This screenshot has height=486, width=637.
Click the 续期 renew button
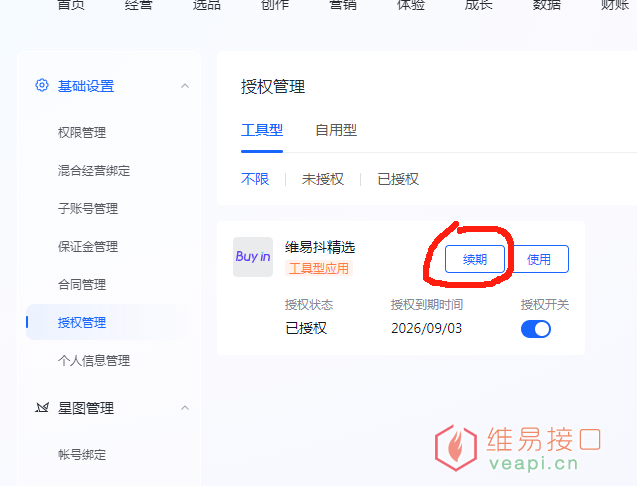tap(475, 259)
